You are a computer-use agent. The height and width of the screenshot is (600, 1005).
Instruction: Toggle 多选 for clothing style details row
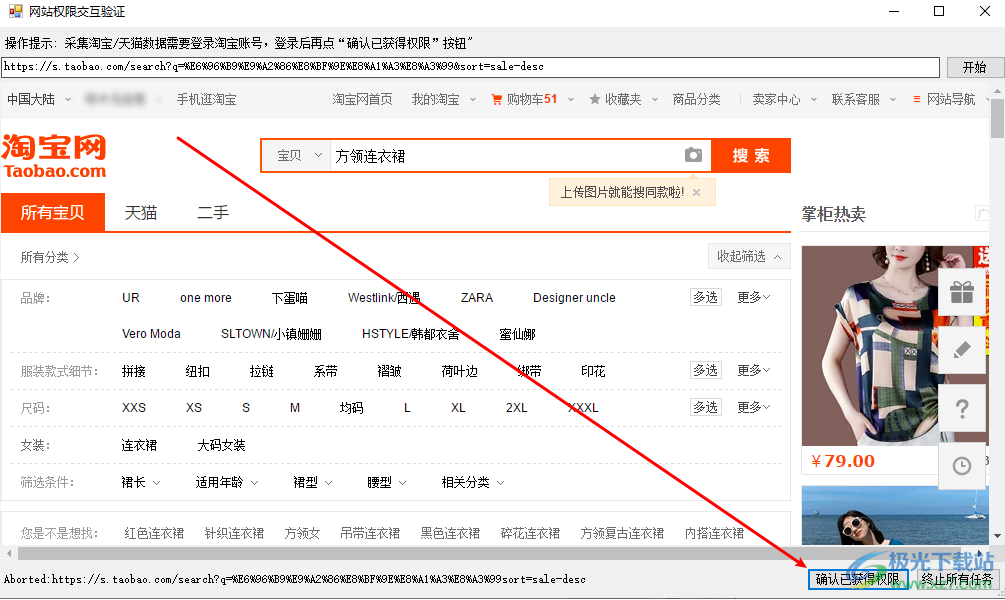pyautogui.click(x=705, y=370)
